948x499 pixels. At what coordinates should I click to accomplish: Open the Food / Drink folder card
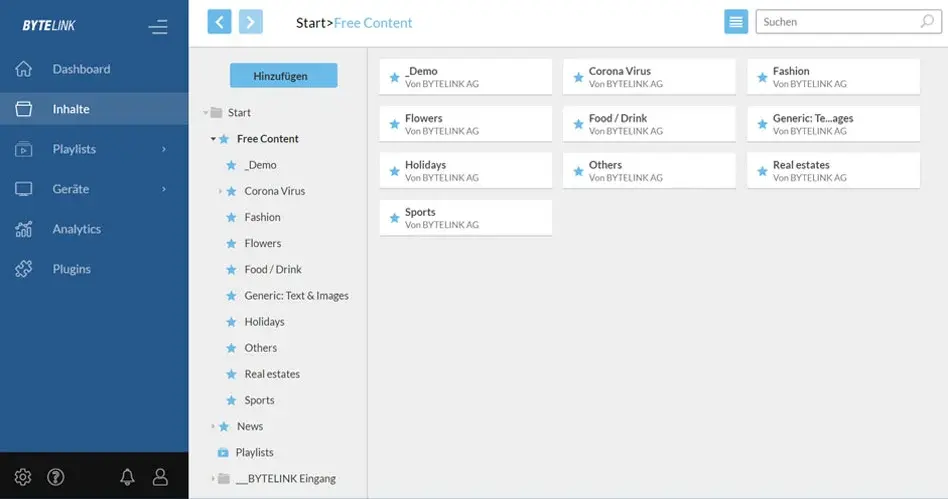(649, 124)
